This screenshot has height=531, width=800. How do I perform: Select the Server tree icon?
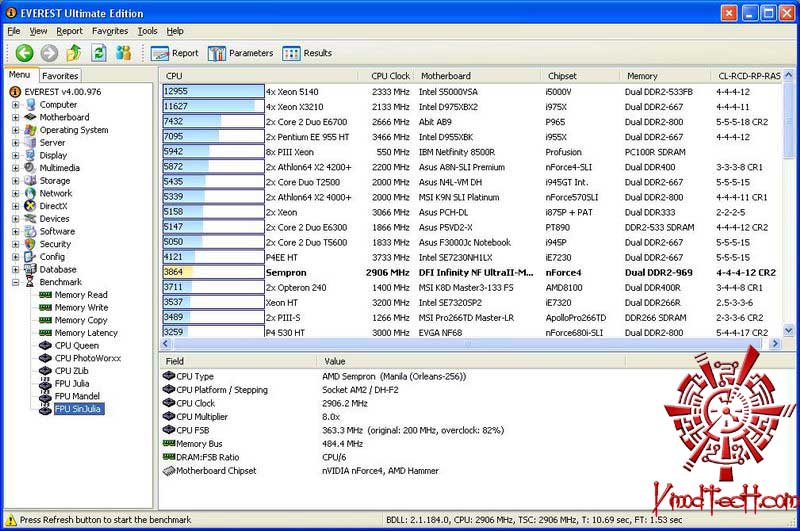31,142
